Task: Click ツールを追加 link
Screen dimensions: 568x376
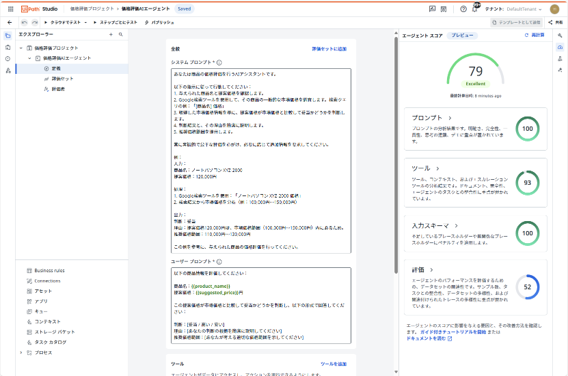Action: pos(334,364)
